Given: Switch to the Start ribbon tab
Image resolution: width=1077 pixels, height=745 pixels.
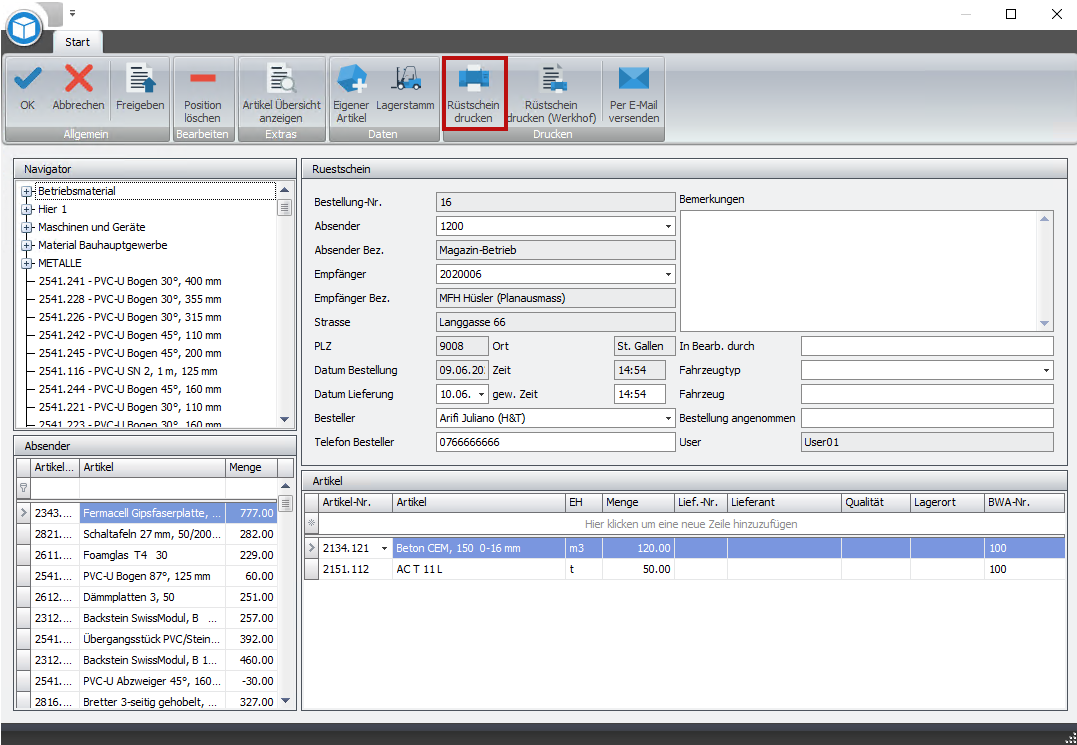Looking at the screenshot, I should pyautogui.click(x=77, y=42).
